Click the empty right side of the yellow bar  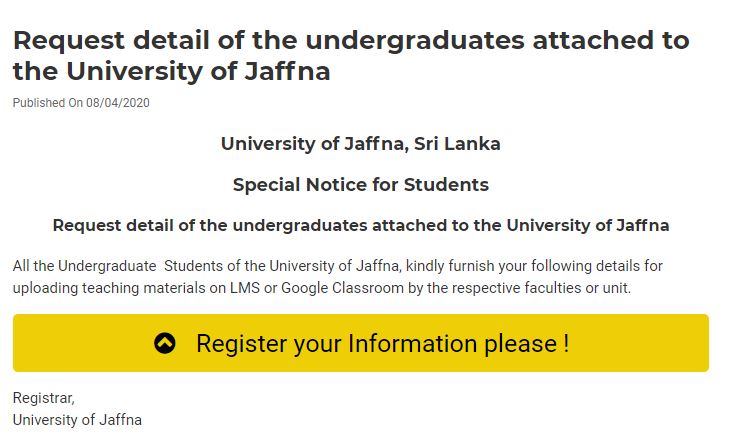(x=638, y=343)
